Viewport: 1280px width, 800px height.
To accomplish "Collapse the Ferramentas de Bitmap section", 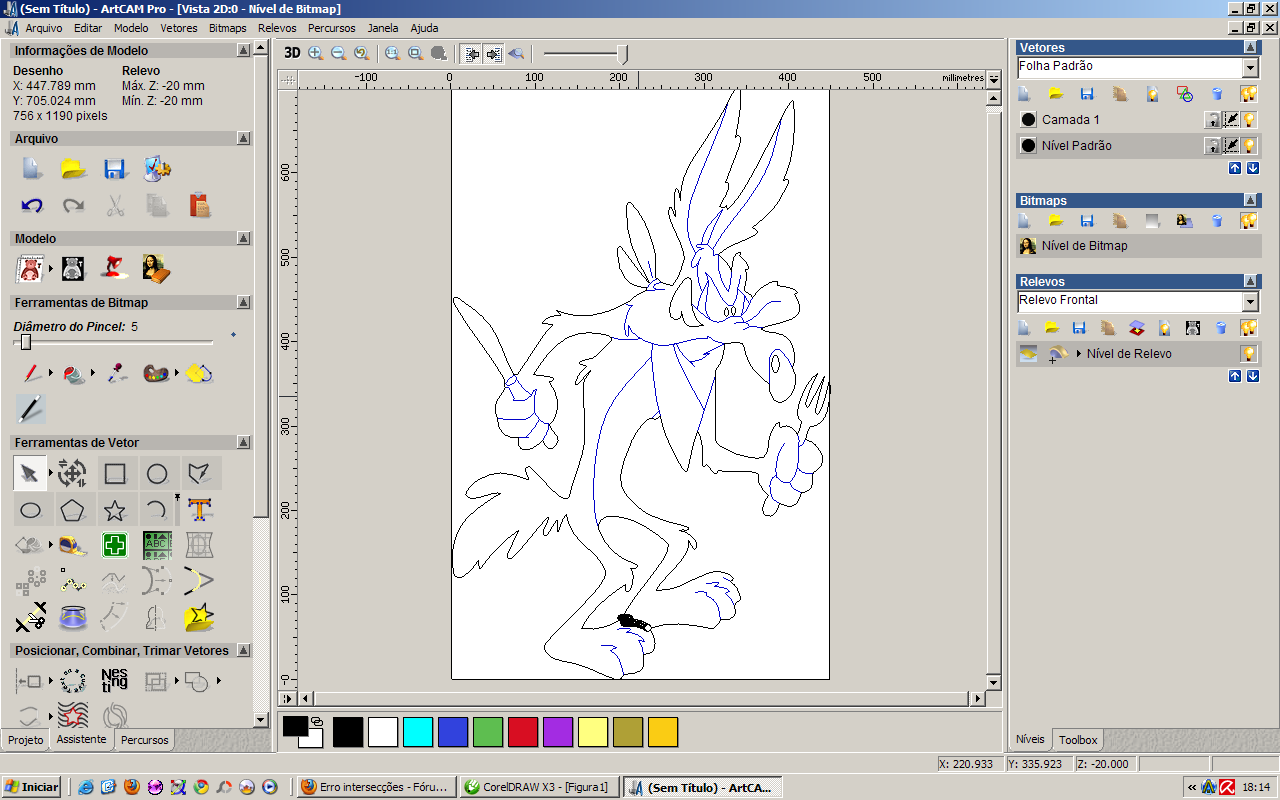I will click(x=243, y=302).
